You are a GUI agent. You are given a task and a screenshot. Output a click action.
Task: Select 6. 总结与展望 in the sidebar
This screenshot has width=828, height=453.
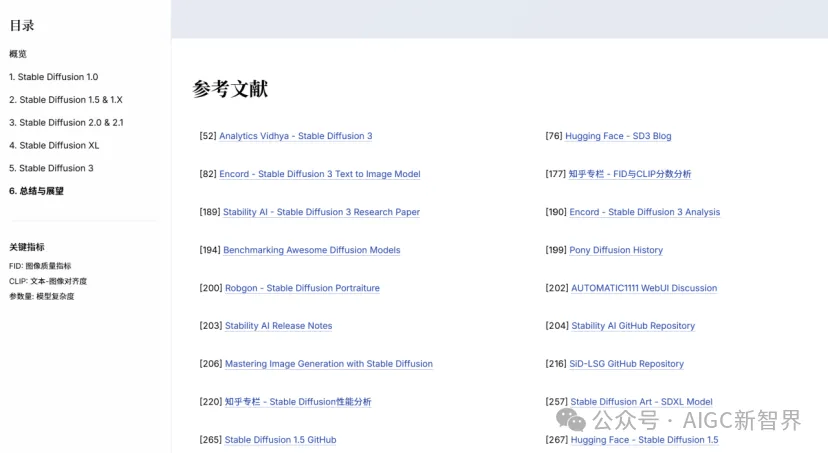[x=36, y=191]
